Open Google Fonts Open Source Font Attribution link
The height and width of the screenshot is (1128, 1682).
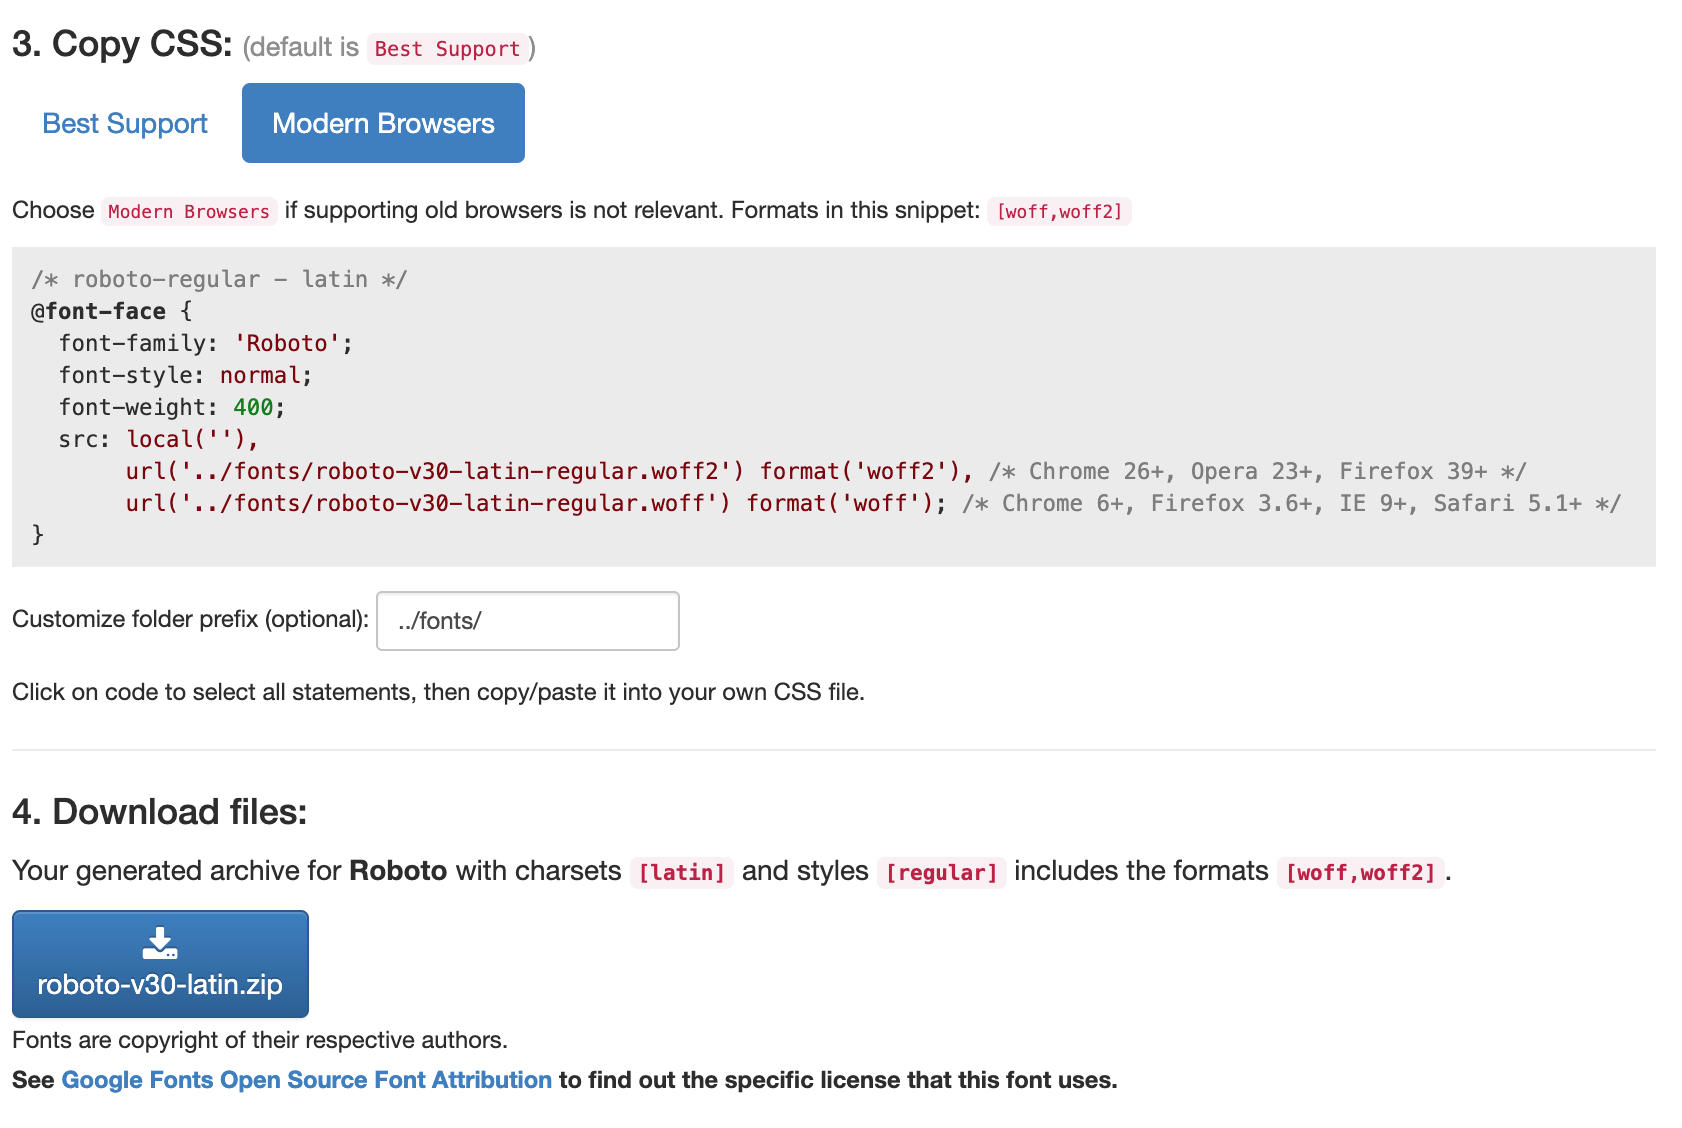pyautogui.click(x=306, y=1080)
